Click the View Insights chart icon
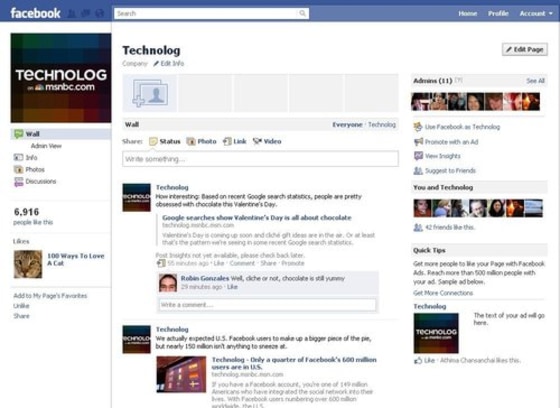 pyautogui.click(x=418, y=156)
